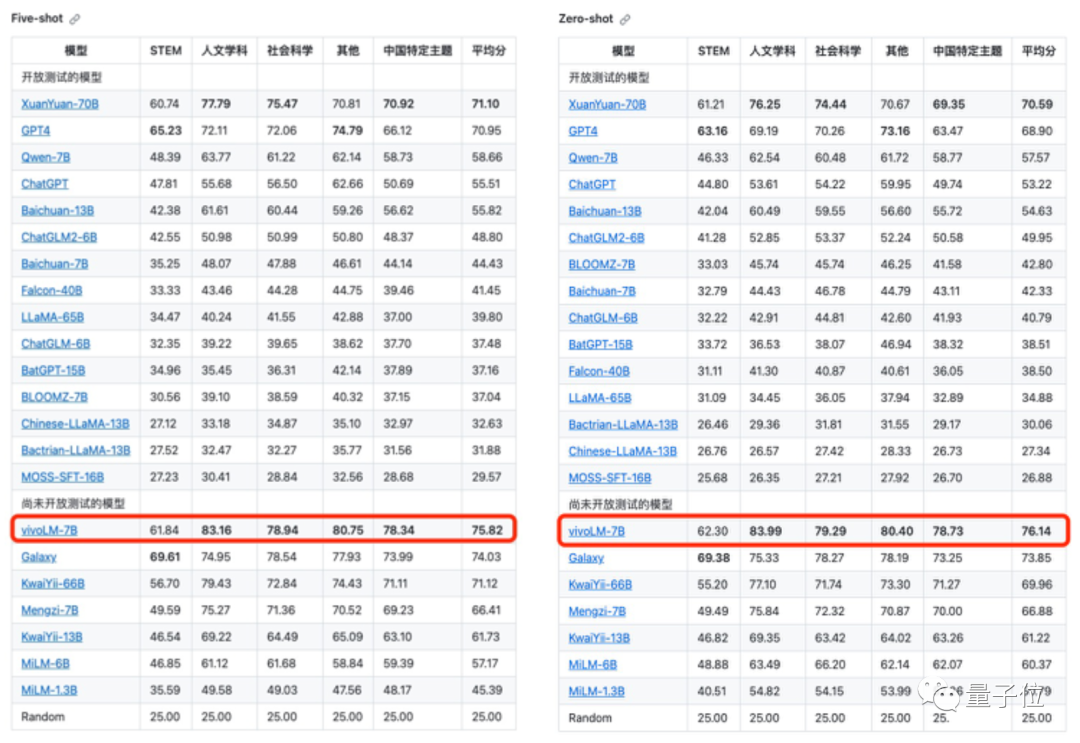Click the MiLM-1.3B link in Zero-shot table
1080x743 pixels.
595,690
